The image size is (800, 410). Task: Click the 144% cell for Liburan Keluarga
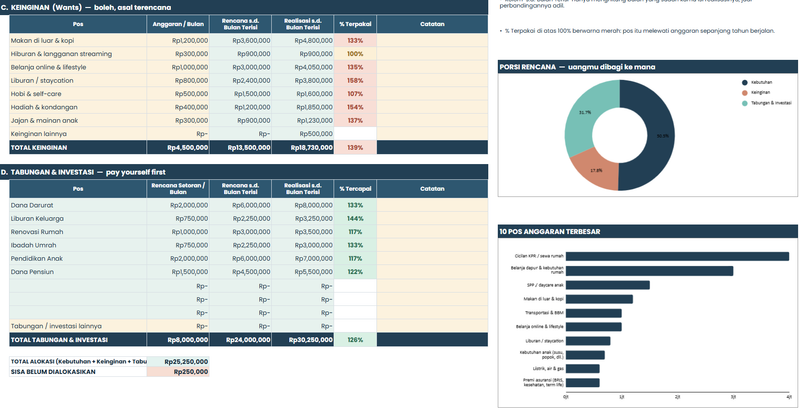(x=355, y=218)
